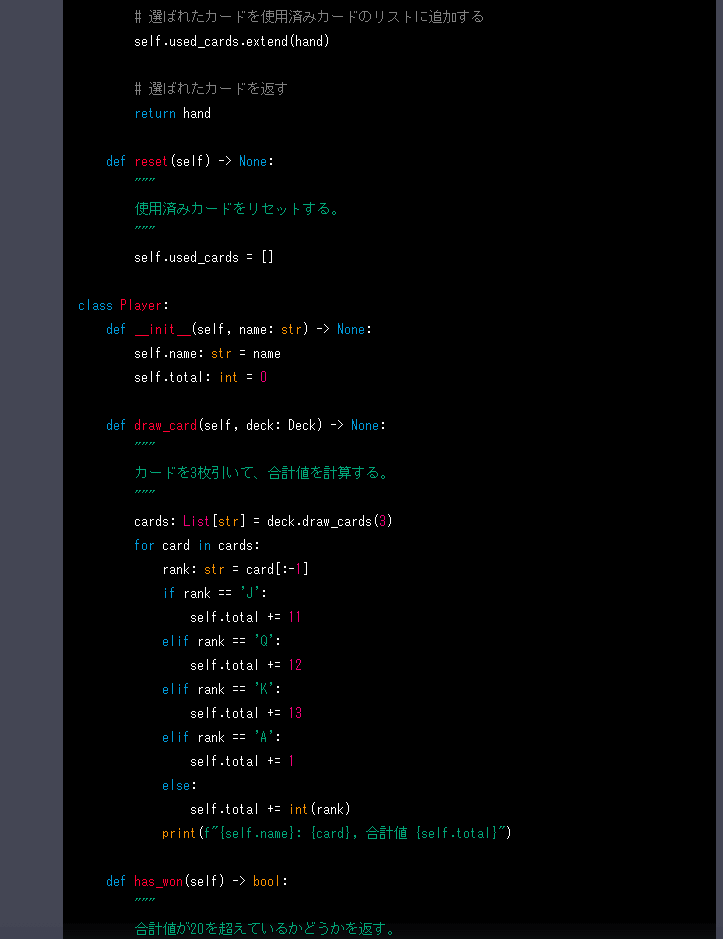Click the line 'self.total += 13'

click(246, 713)
